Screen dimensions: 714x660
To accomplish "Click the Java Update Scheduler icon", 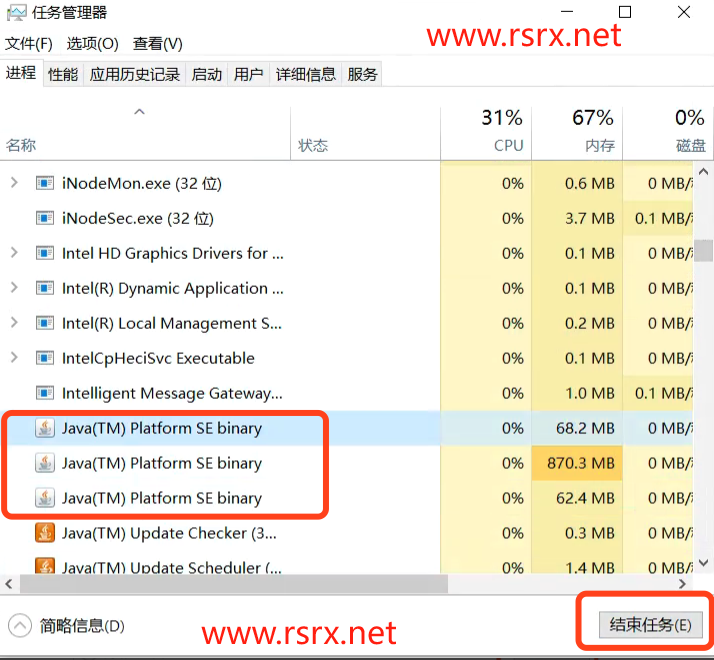I will pyautogui.click(x=45, y=566).
